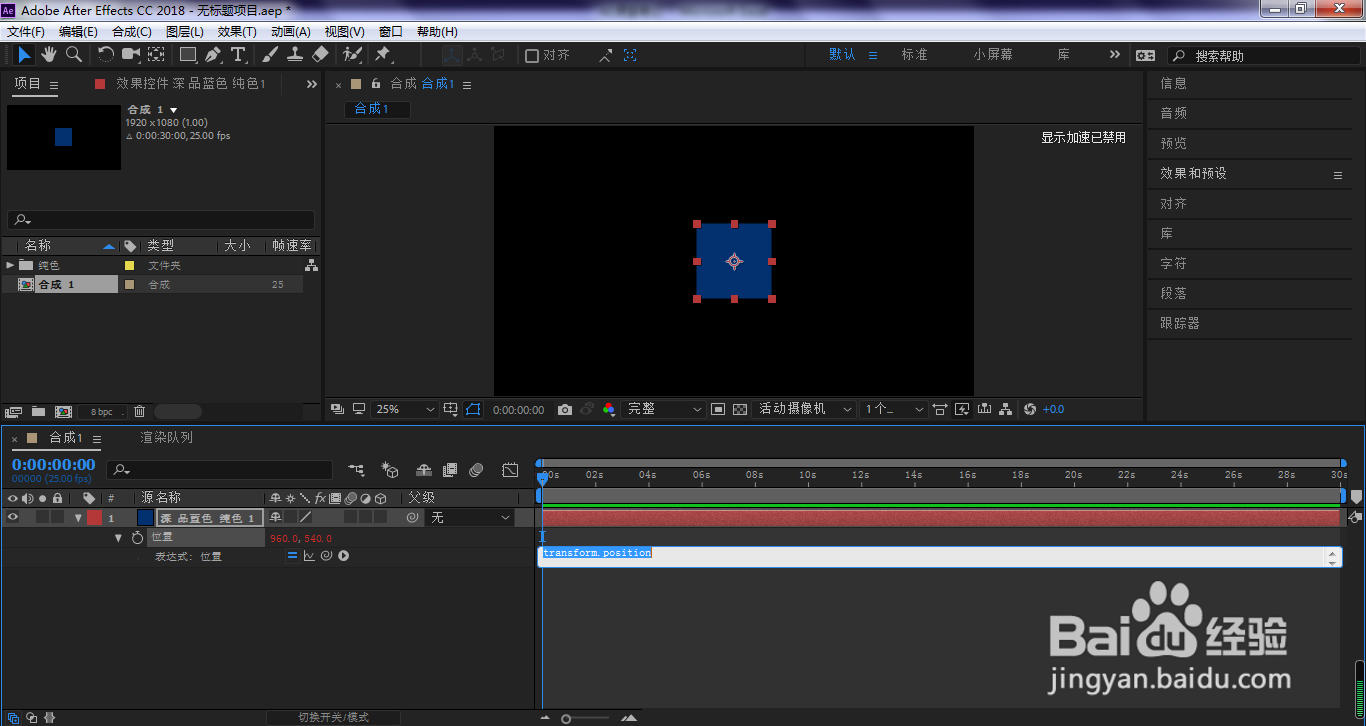Select the Clone Stamp tool
Viewport: 1366px width, 726px height.
[x=296, y=54]
